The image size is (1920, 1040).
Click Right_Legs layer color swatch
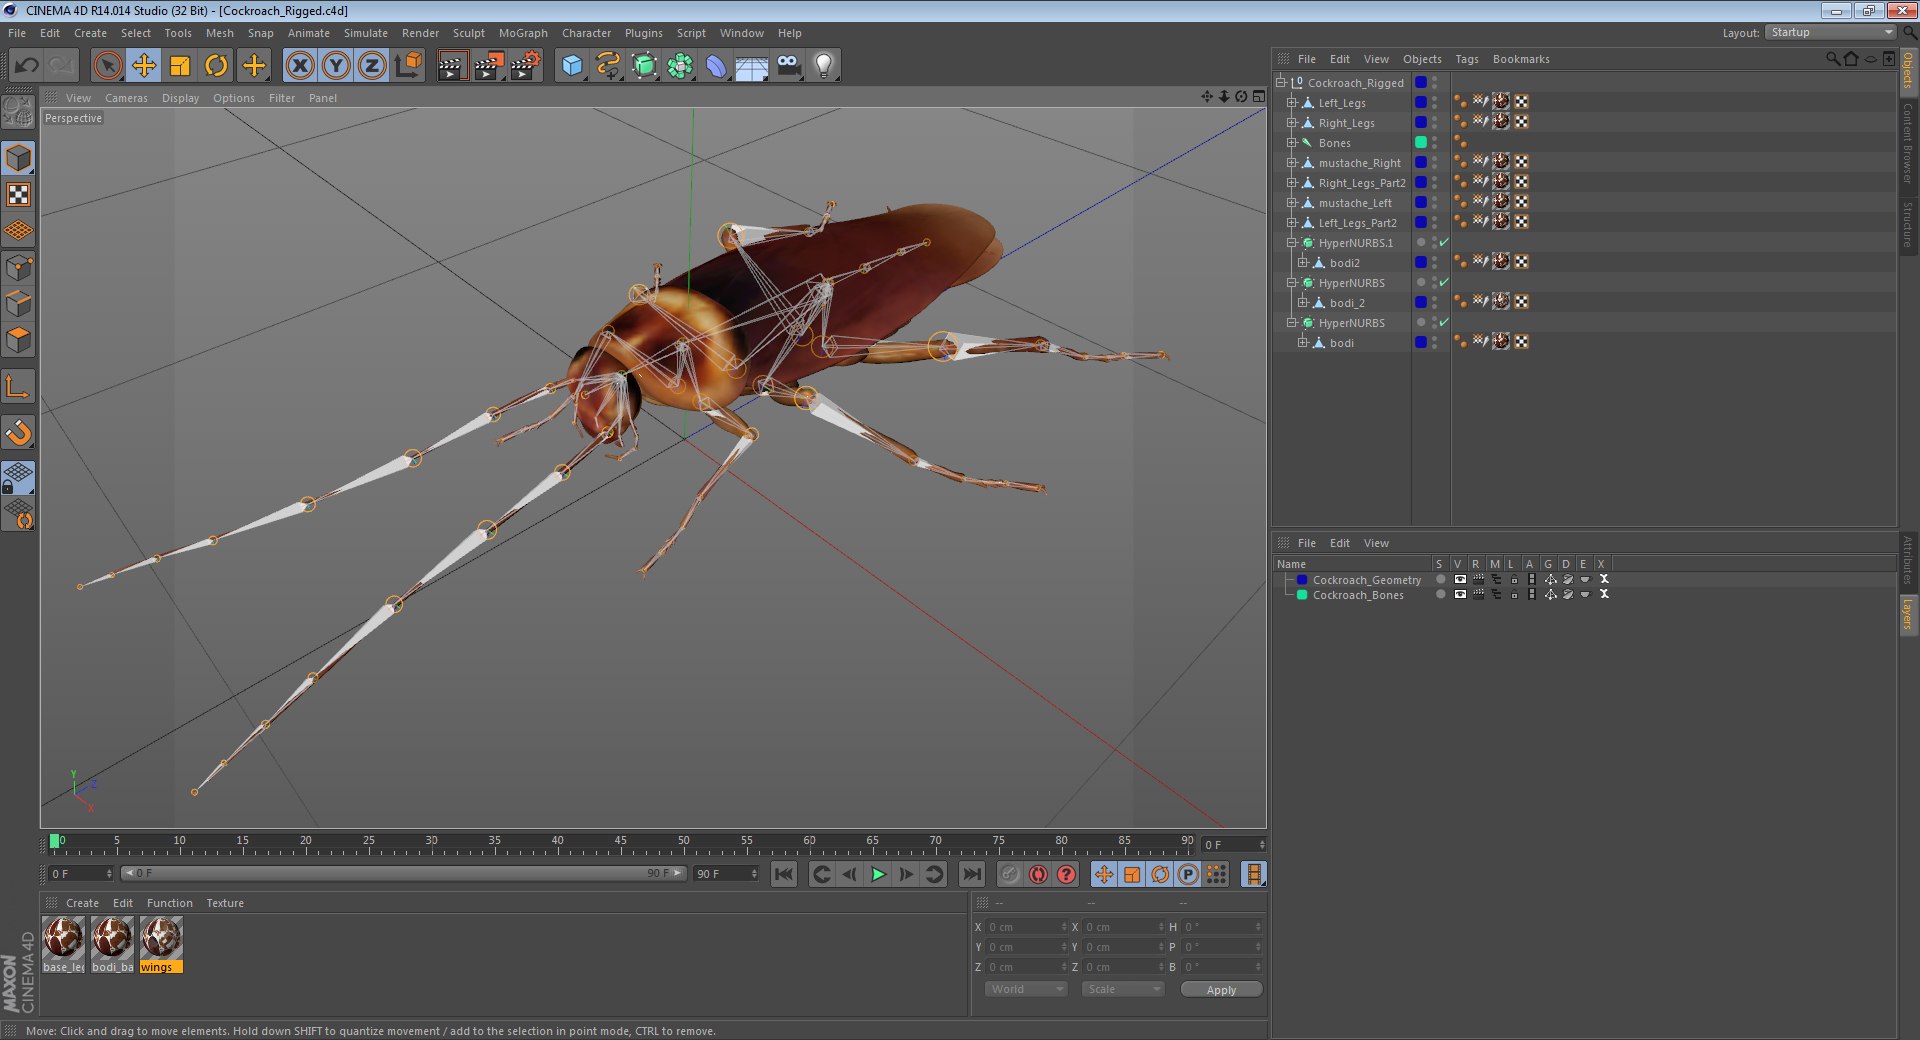1420,122
